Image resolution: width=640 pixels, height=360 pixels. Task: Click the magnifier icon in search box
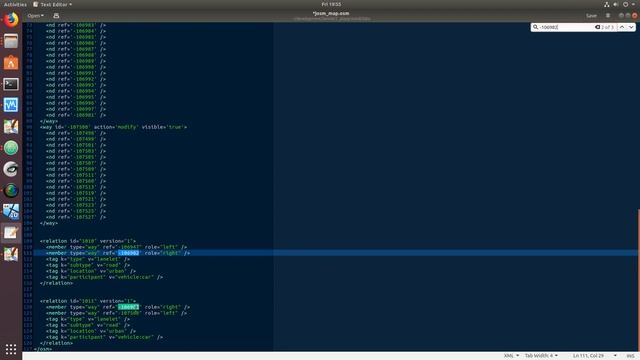coord(536,27)
